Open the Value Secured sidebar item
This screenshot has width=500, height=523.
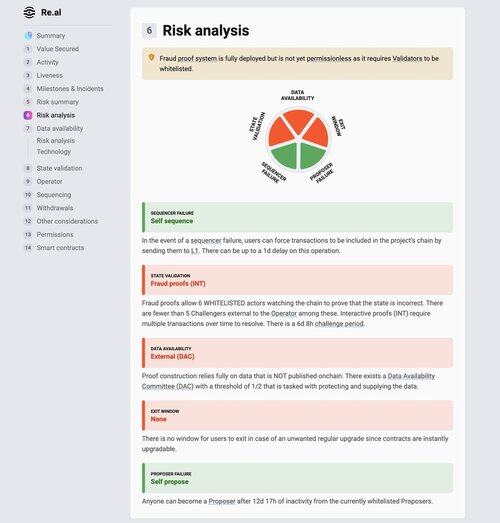pyautogui.click(x=58, y=49)
